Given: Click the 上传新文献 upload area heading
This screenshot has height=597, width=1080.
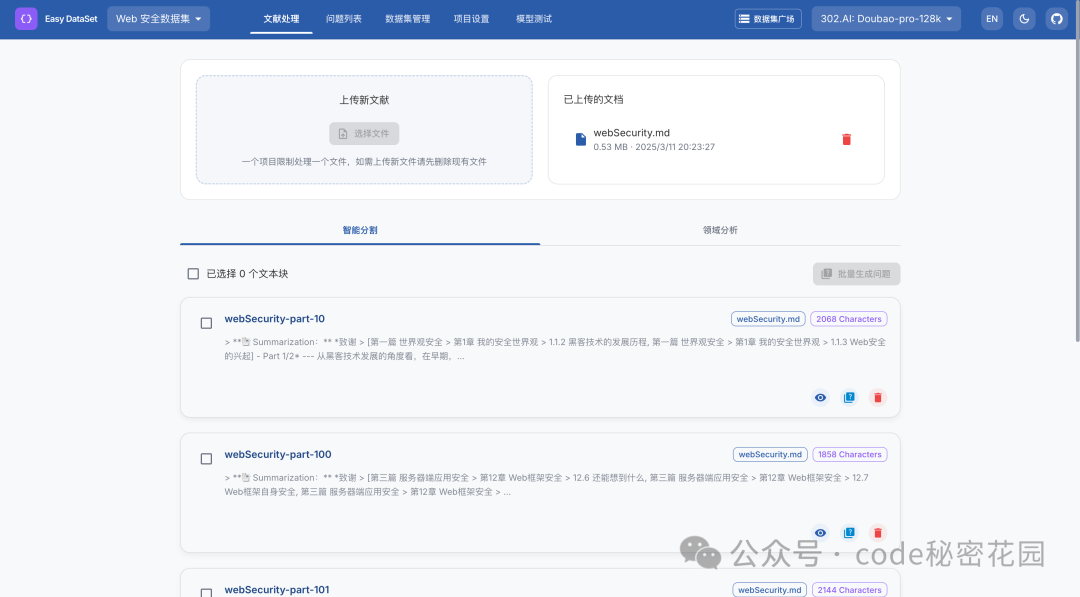Looking at the screenshot, I should coord(364,100).
